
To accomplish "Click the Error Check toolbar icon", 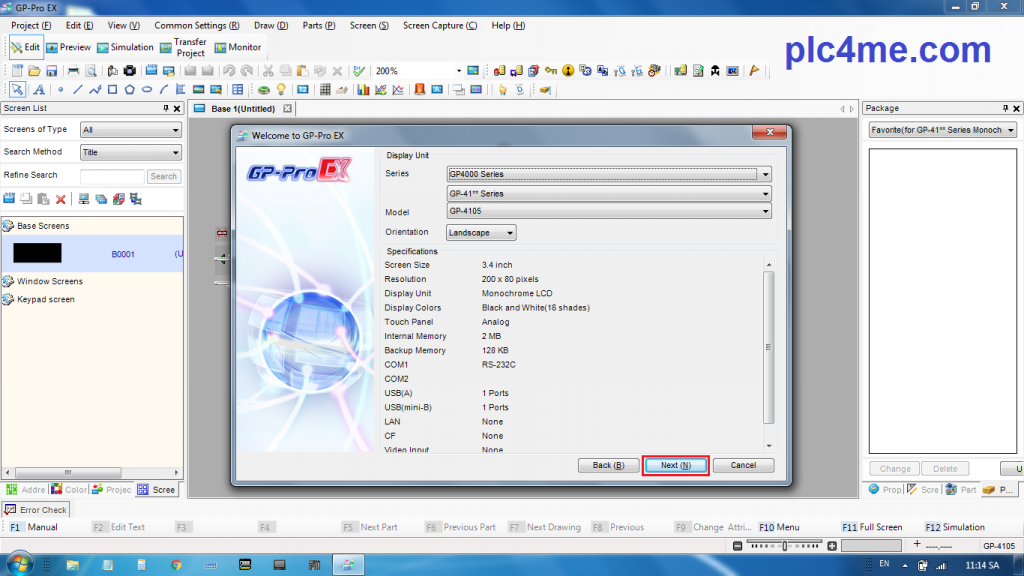I will click(359, 71).
